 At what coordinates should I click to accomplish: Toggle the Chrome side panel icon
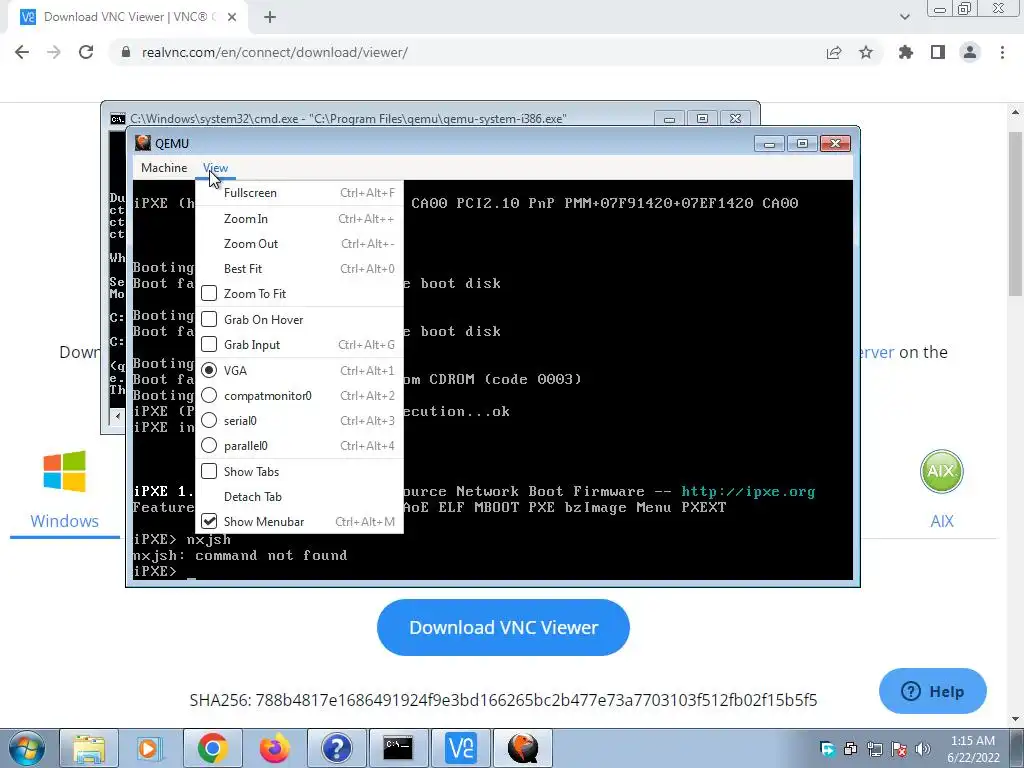point(938,52)
